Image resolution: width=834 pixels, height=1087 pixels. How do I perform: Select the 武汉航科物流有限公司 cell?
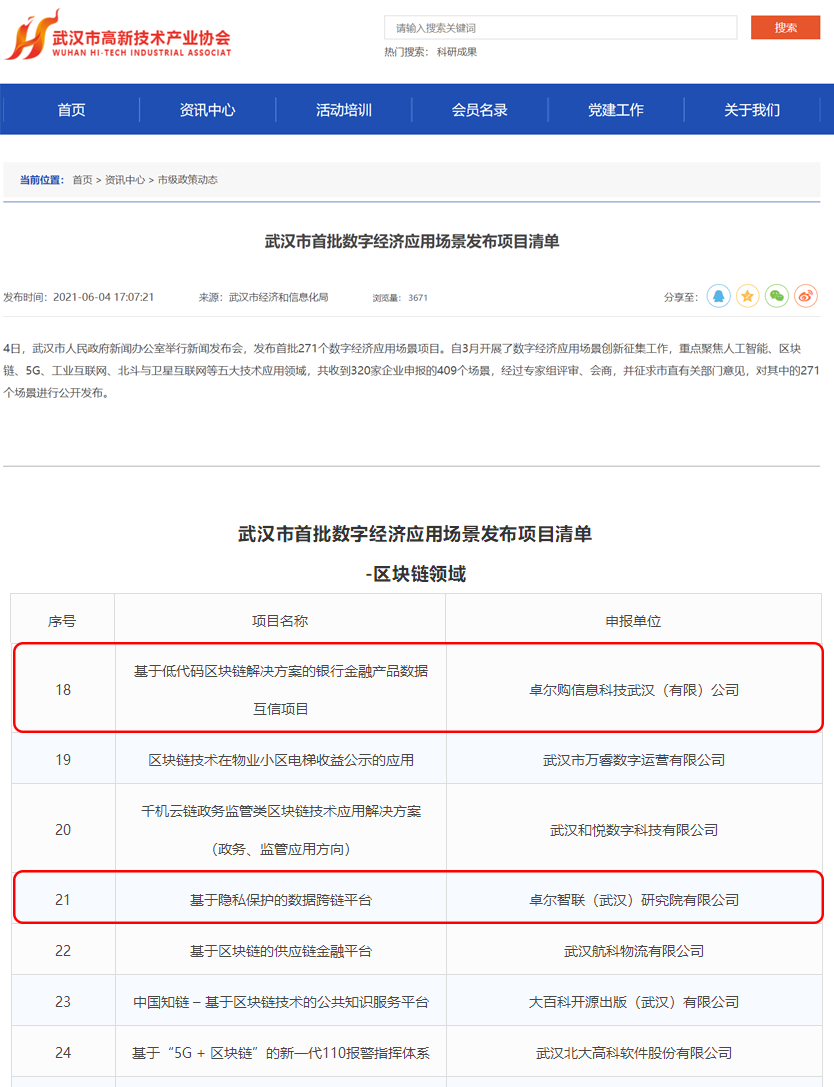point(634,950)
